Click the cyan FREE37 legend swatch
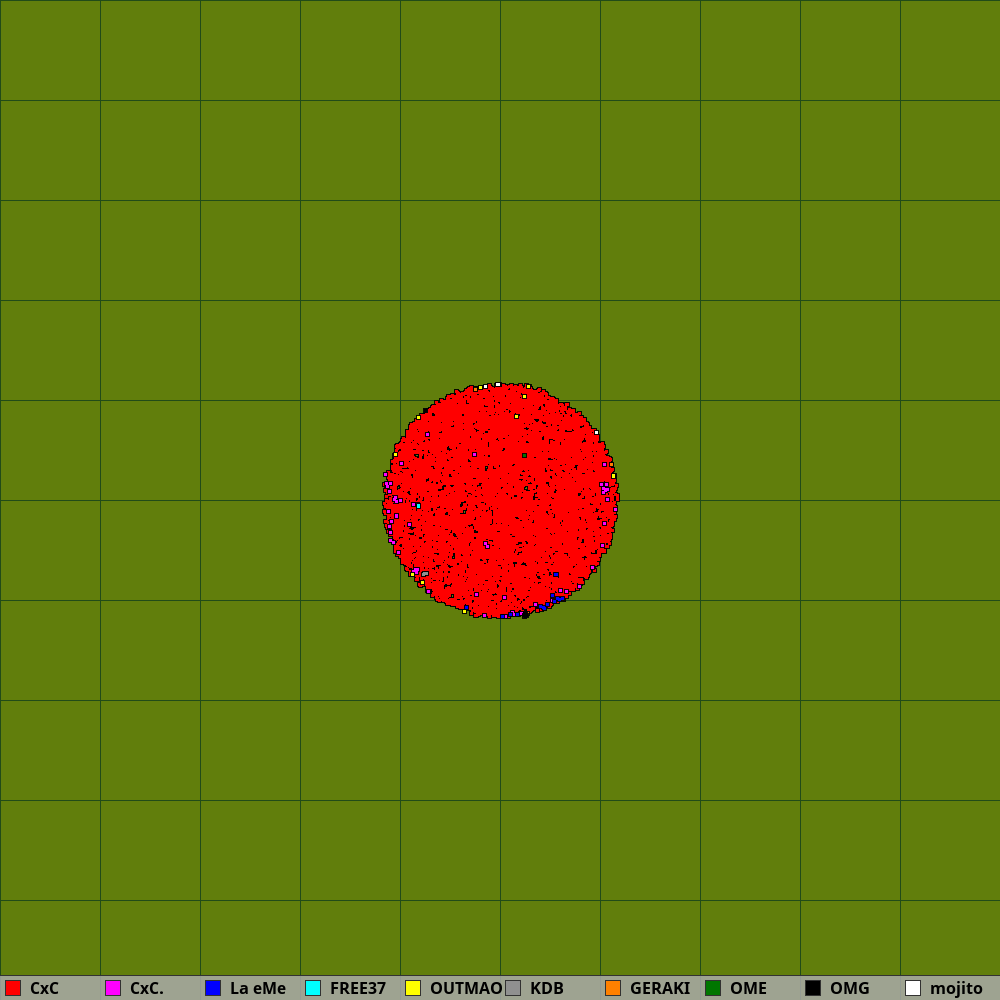This screenshot has height=1000, width=1000. (x=313, y=988)
